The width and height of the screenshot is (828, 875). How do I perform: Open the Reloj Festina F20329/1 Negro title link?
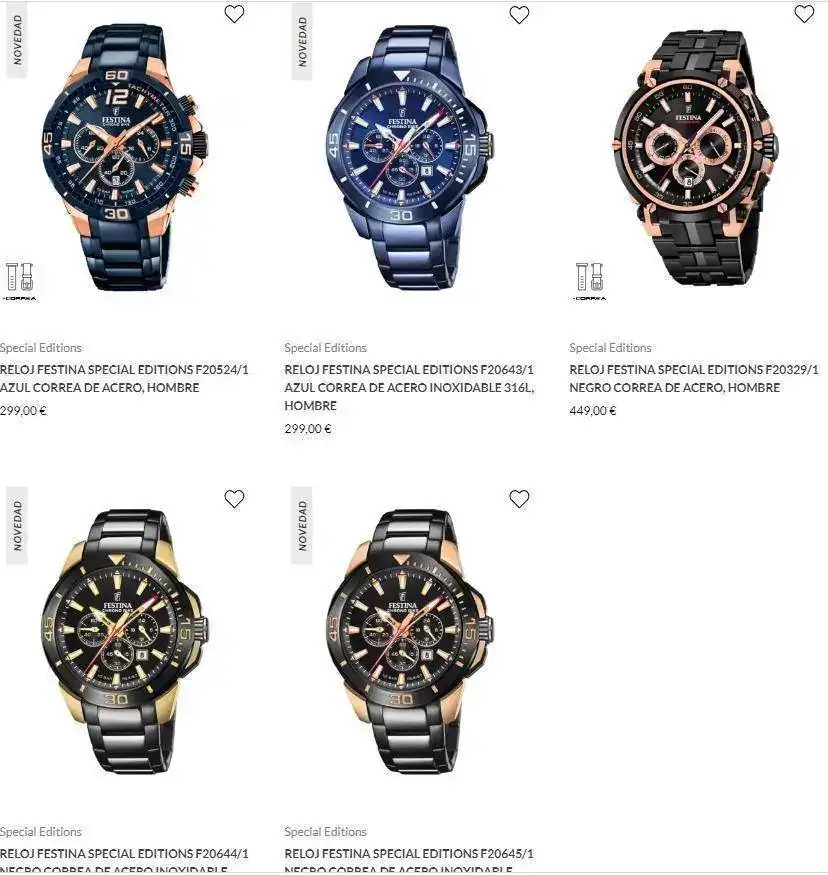click(694, 378)
